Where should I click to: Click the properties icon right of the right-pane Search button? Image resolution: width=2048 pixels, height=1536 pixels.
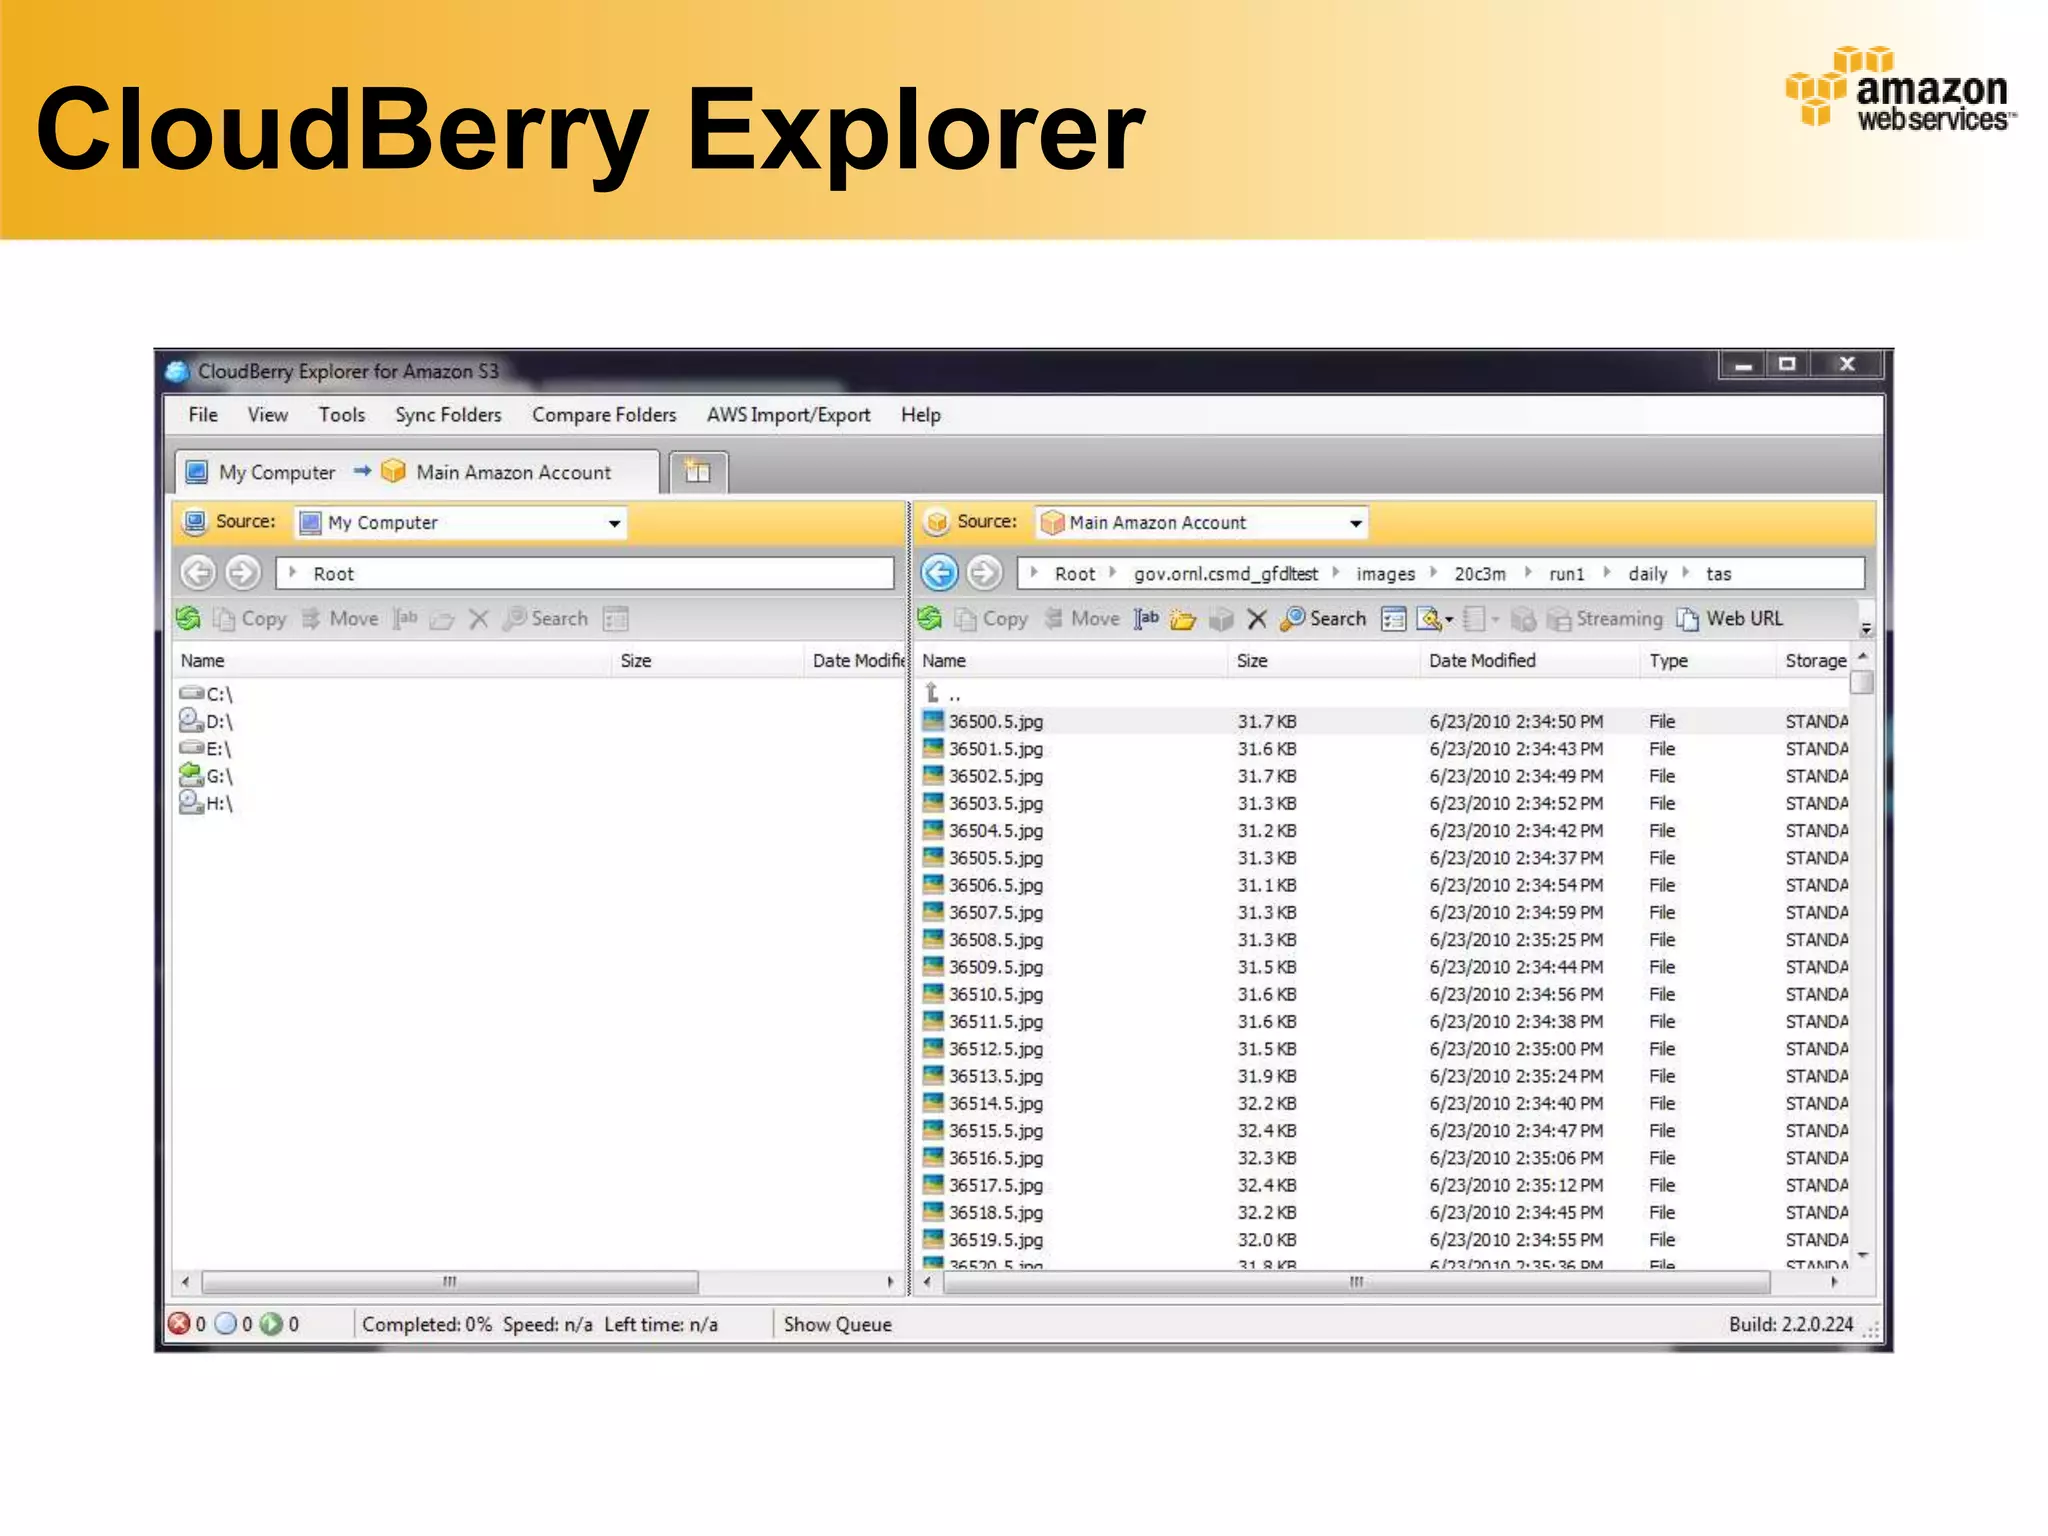coord(1394,620)
